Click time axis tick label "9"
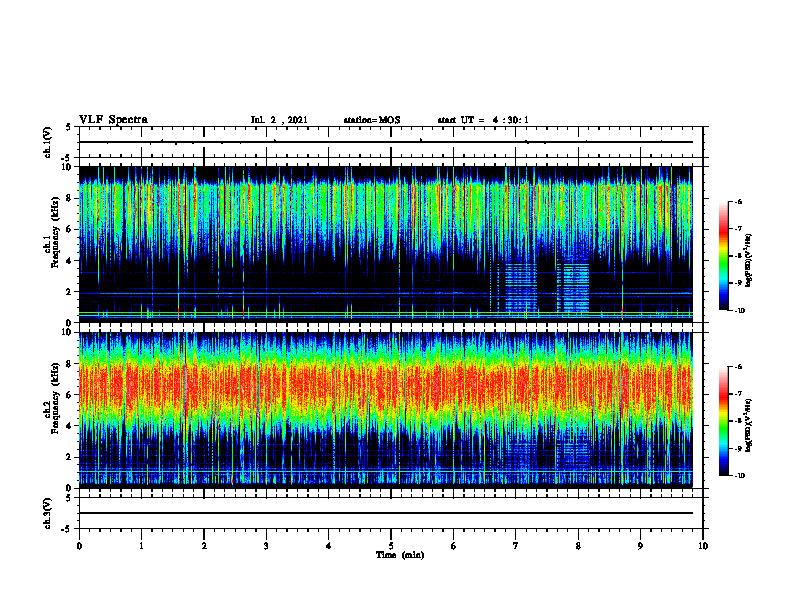The width and height of the screenshot is (792, 612). pos(640,546)
